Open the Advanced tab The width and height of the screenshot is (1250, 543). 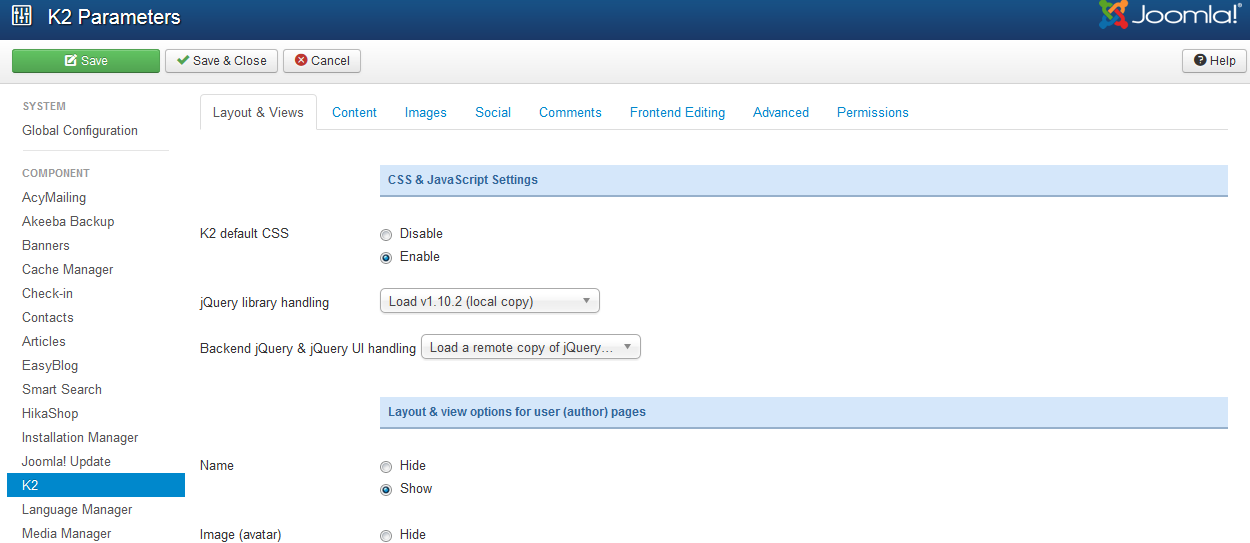pyautogui.click(x=781, y=113)
